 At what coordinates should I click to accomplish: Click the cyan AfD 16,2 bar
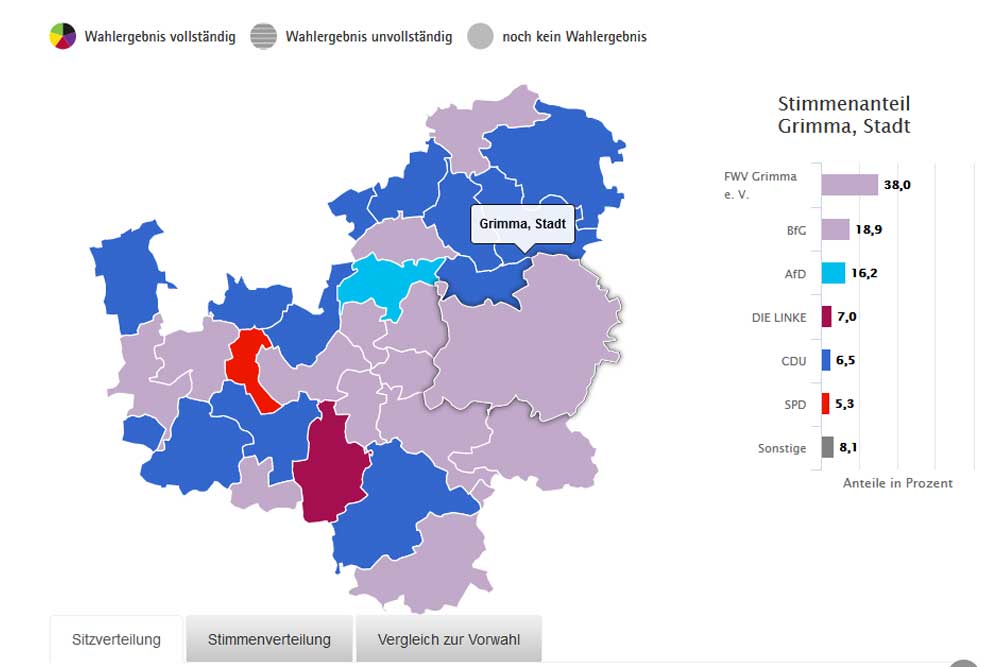[833, 273]
